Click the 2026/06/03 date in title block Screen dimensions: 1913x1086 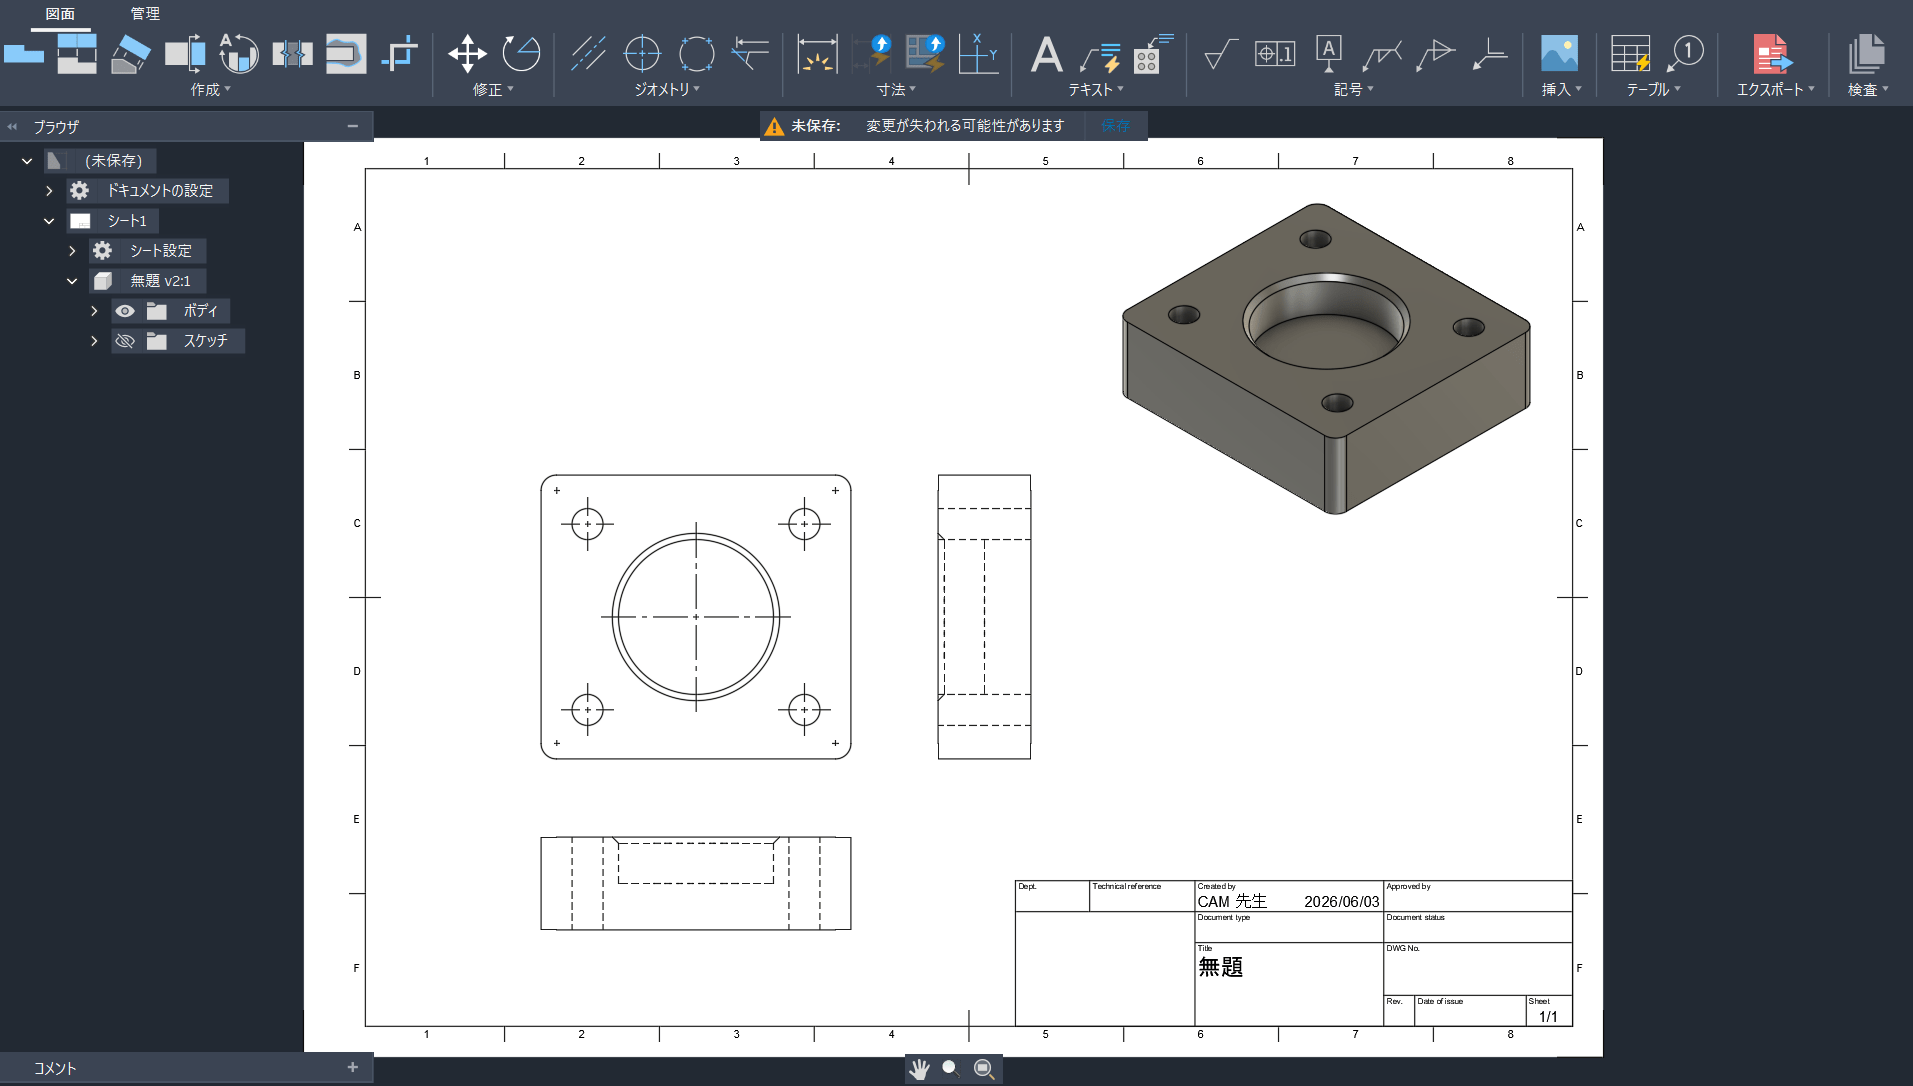click(x=1341, y=902)
